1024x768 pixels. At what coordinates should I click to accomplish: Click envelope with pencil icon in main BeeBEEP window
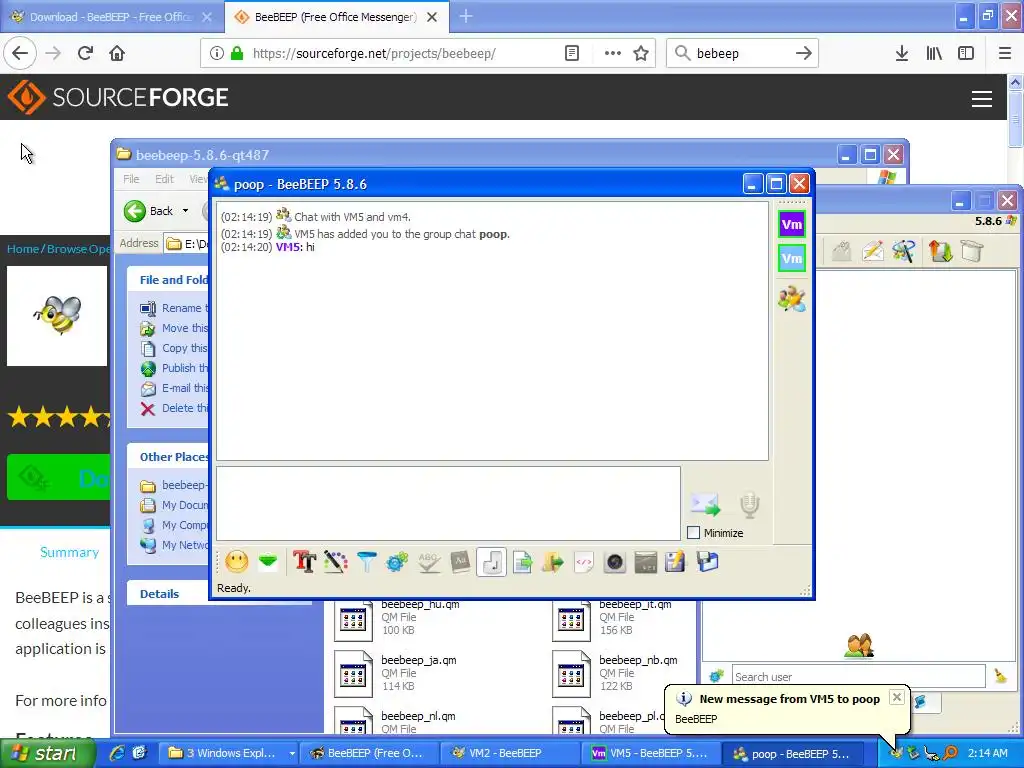873,251
